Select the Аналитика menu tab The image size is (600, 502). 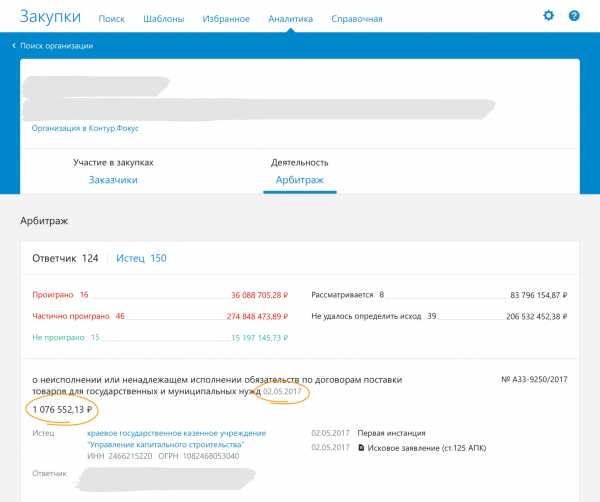(x=291, y=18)
